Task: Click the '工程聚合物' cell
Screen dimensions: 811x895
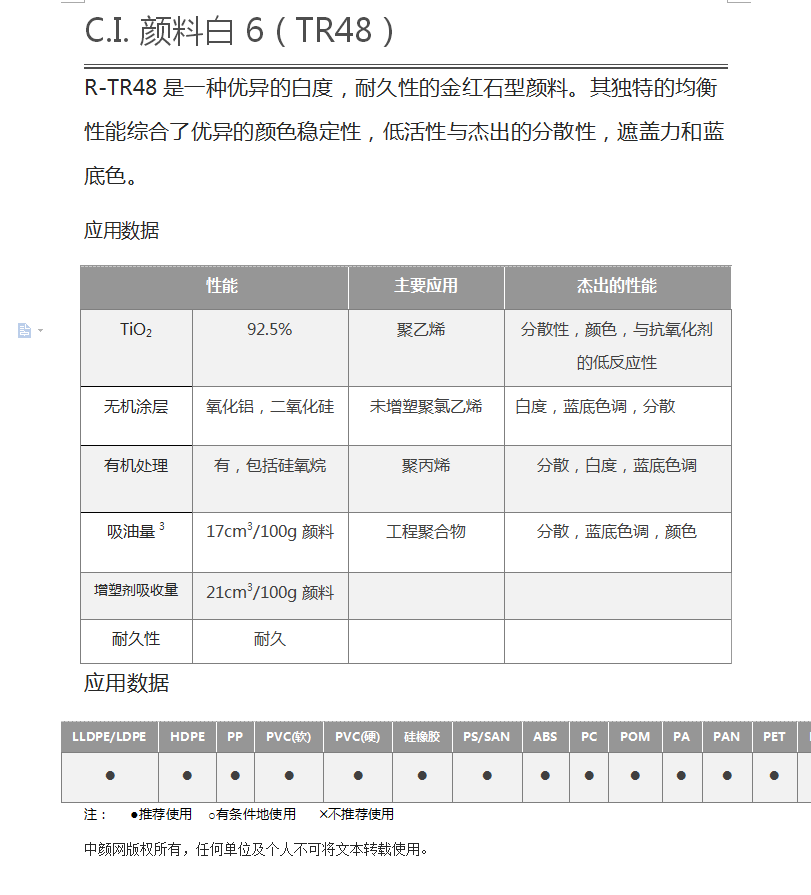Action: tap(426, 532)
